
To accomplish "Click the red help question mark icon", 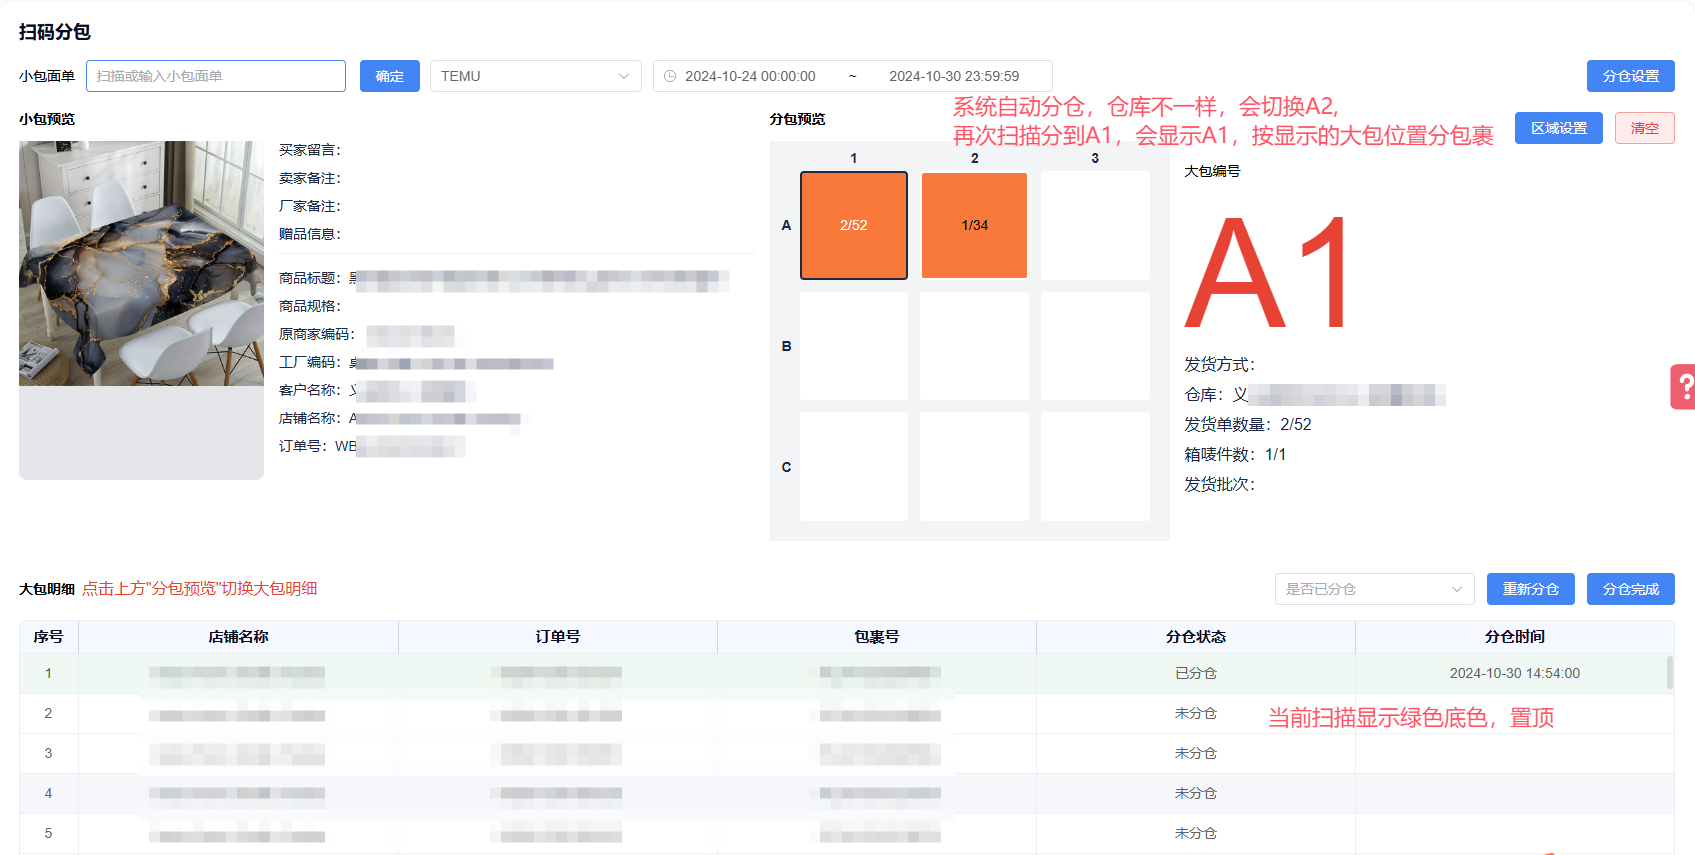I will pyautogui.click(x=1684, y=386).
